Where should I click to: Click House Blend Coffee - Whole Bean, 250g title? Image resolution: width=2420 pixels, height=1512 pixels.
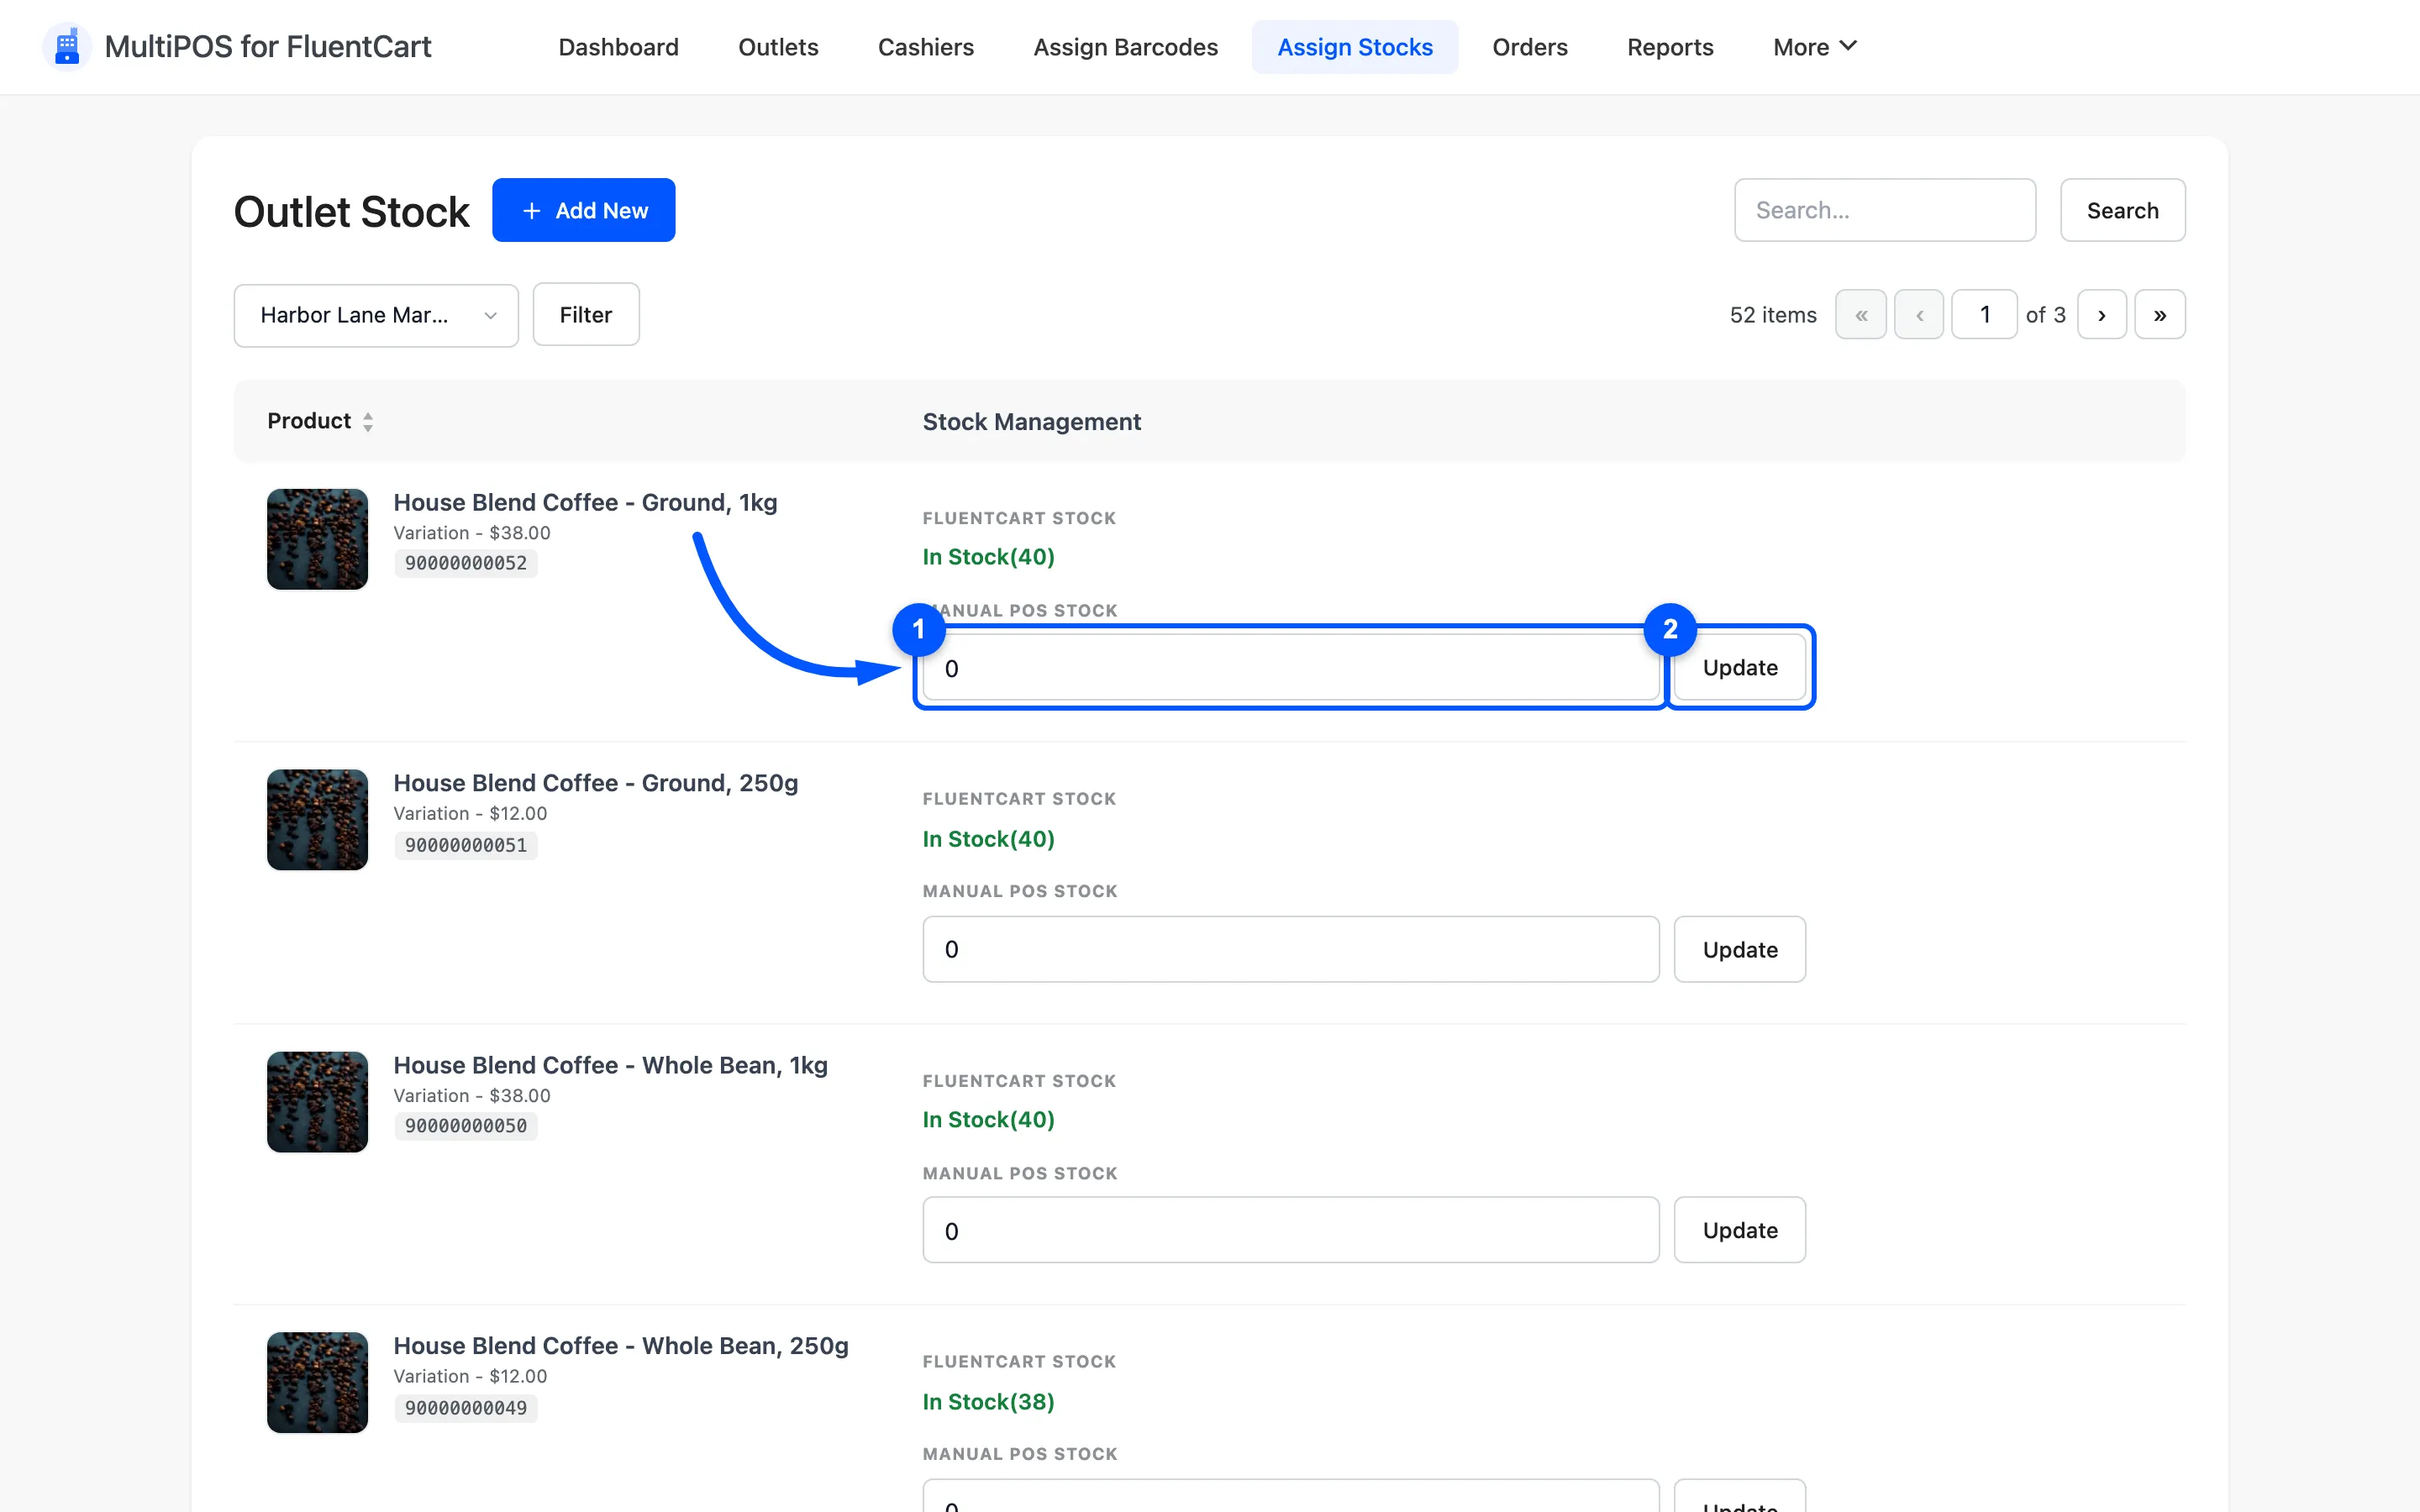pos(621,1346)
